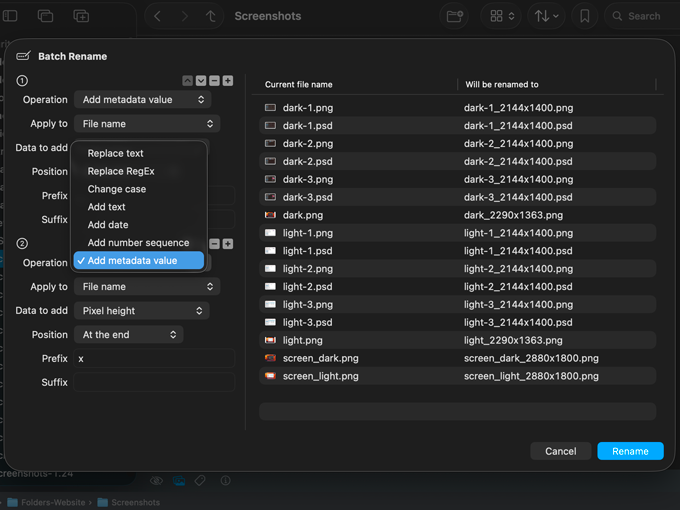Click the empty Suffix field in step 2
This screenshot has height=510, width=680.
tap(154, 382)
